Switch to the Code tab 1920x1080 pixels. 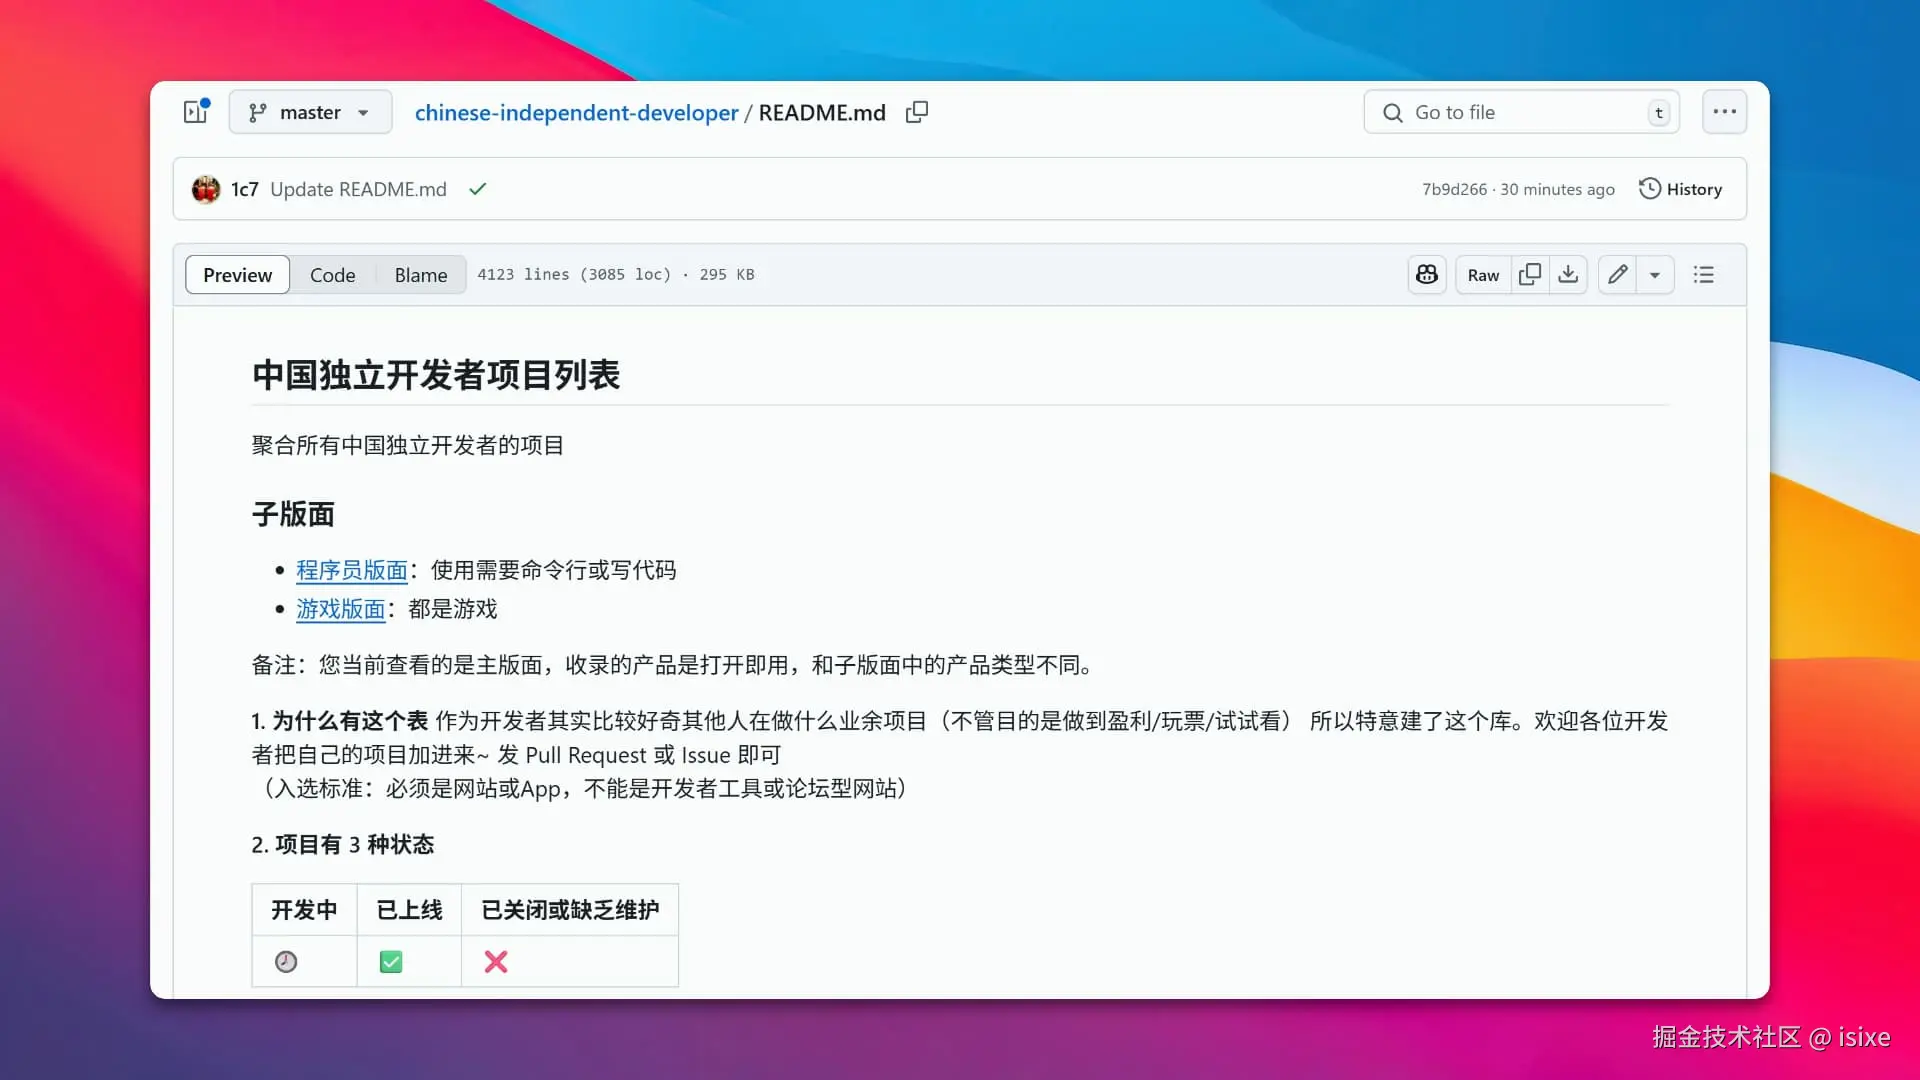[332, 274]
